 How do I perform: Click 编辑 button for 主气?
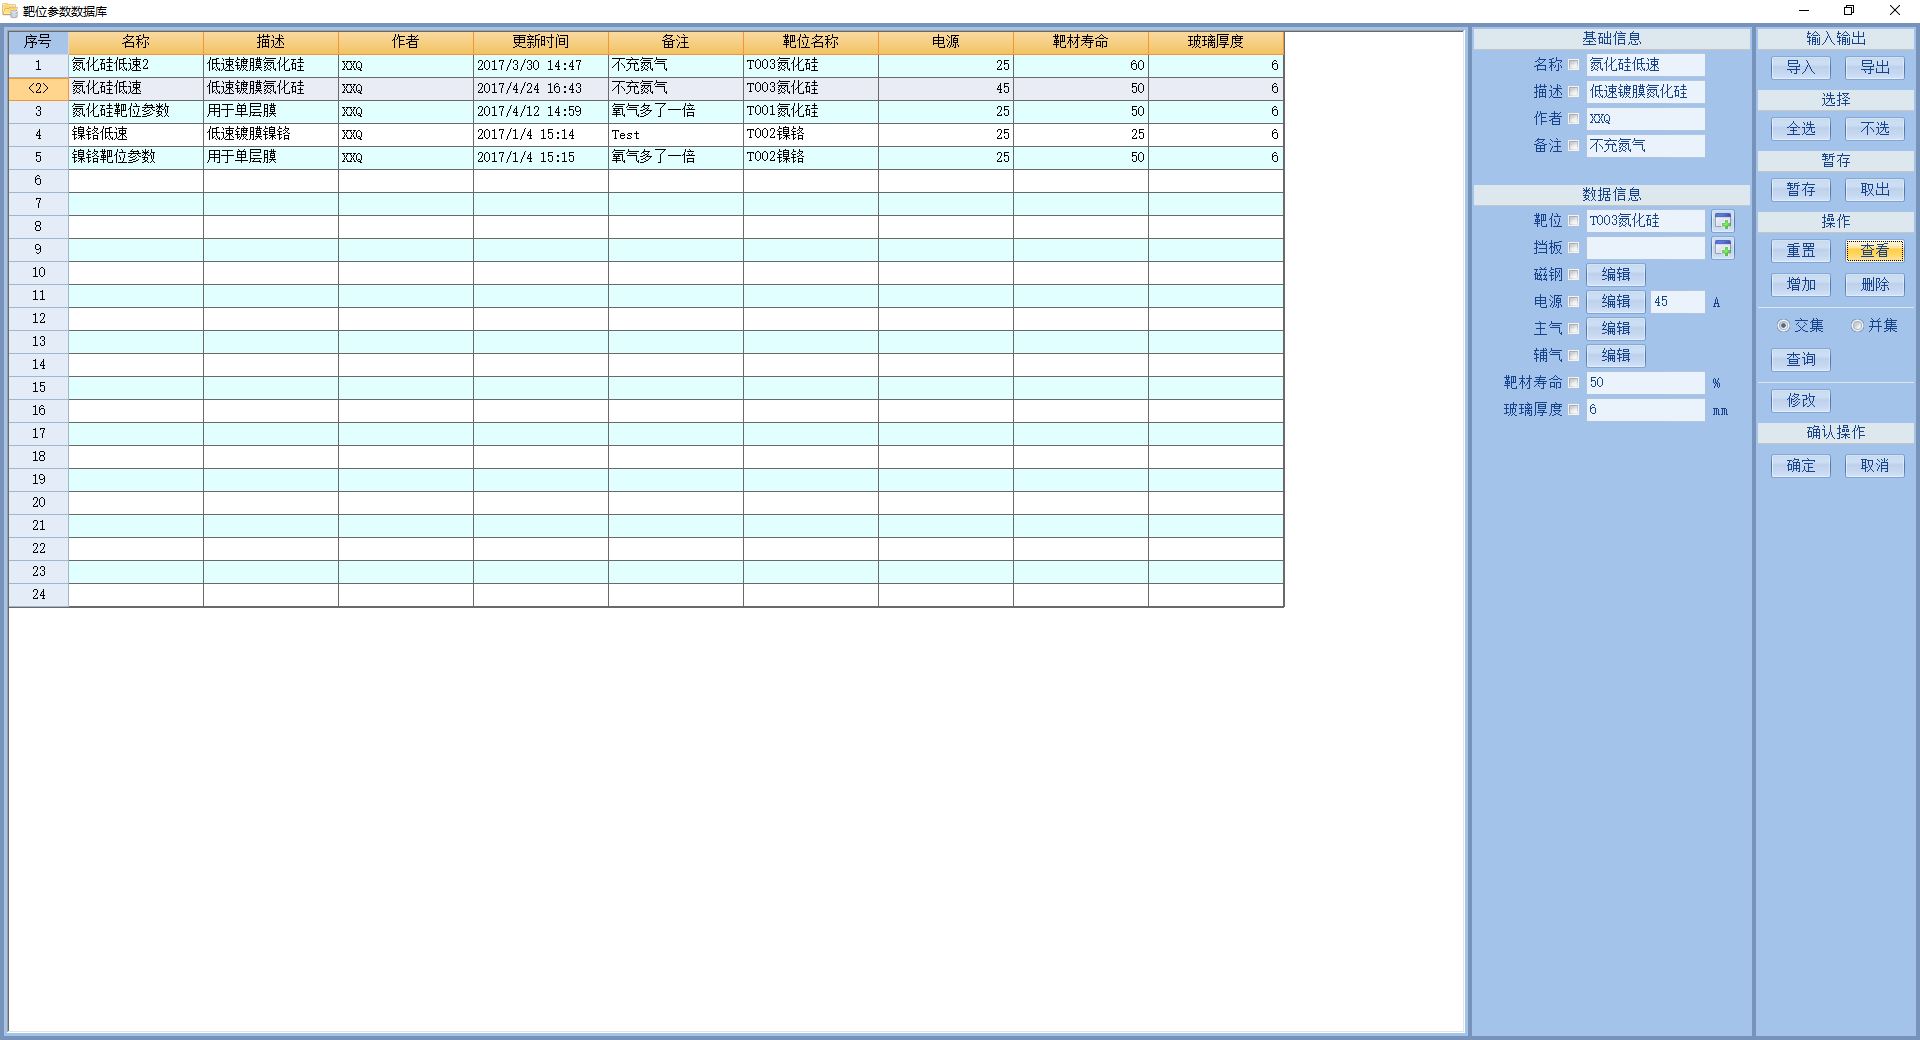point(1616,329)
